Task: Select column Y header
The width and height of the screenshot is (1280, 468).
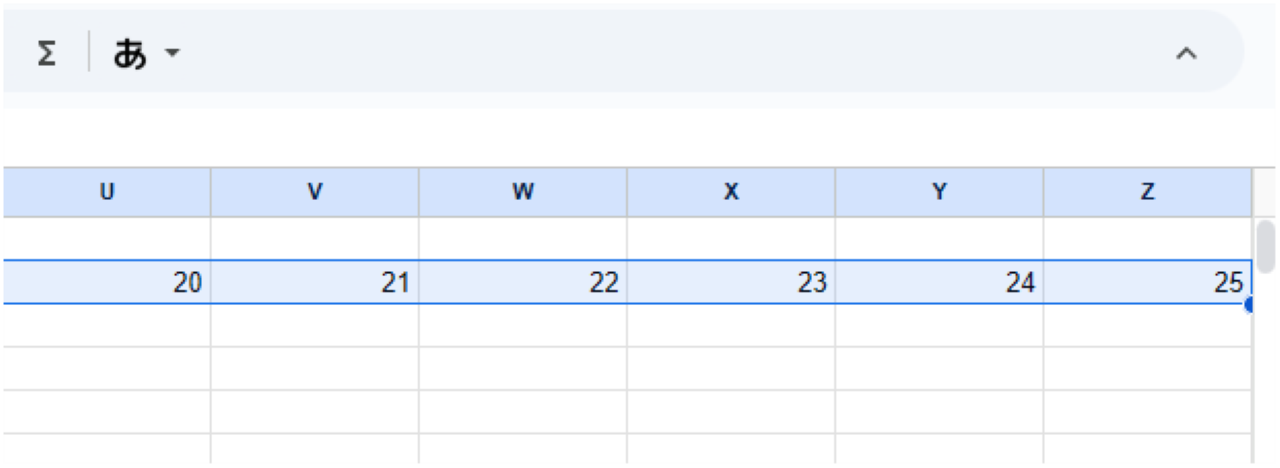Action: [x=939, y=193]
